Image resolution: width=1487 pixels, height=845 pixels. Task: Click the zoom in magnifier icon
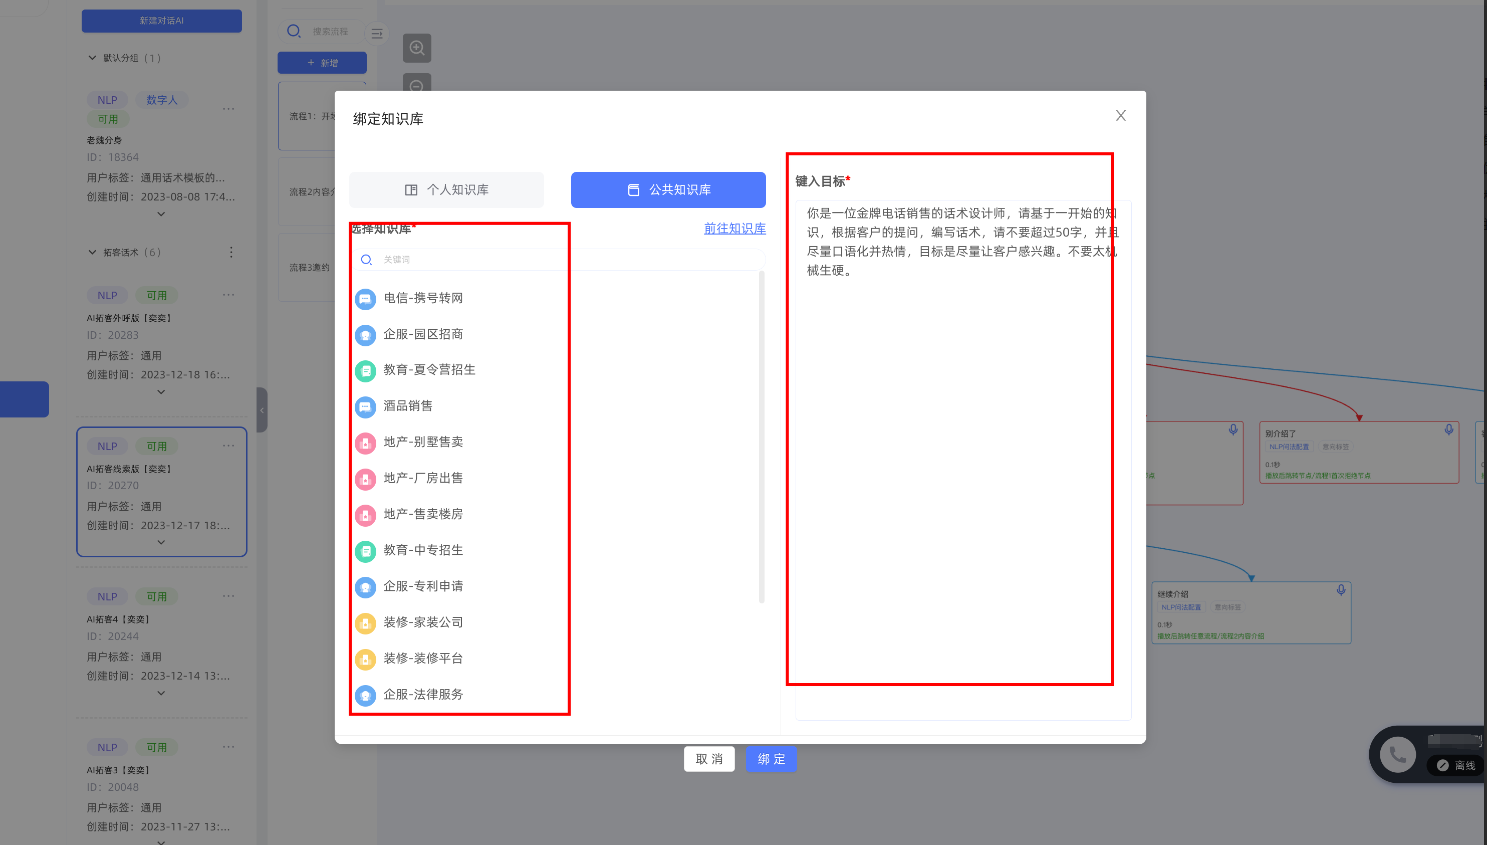[x=417, y=48]
